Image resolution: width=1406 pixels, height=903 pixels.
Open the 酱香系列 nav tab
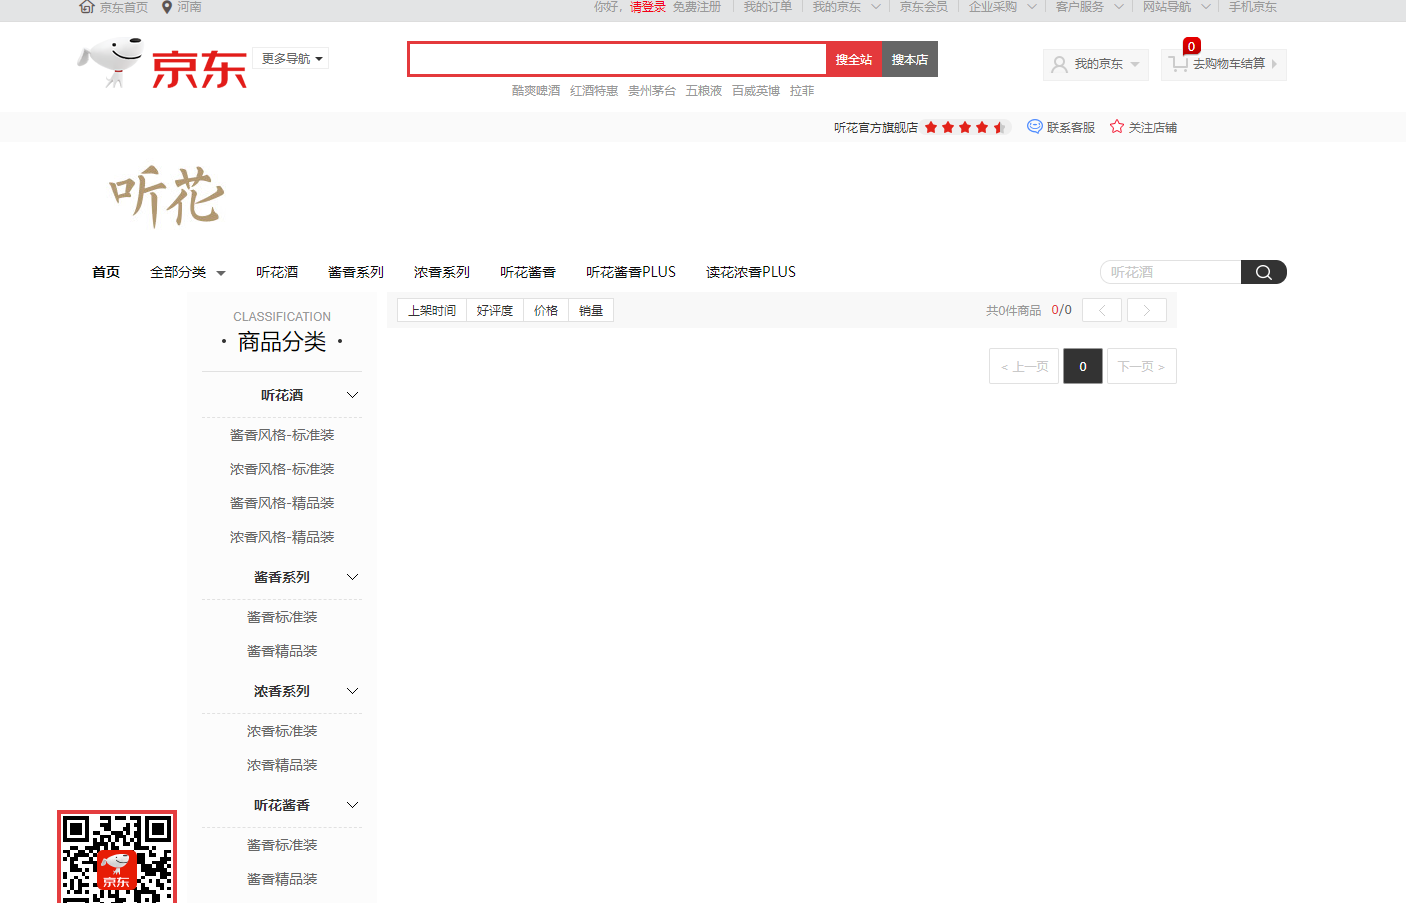point(356,272)
